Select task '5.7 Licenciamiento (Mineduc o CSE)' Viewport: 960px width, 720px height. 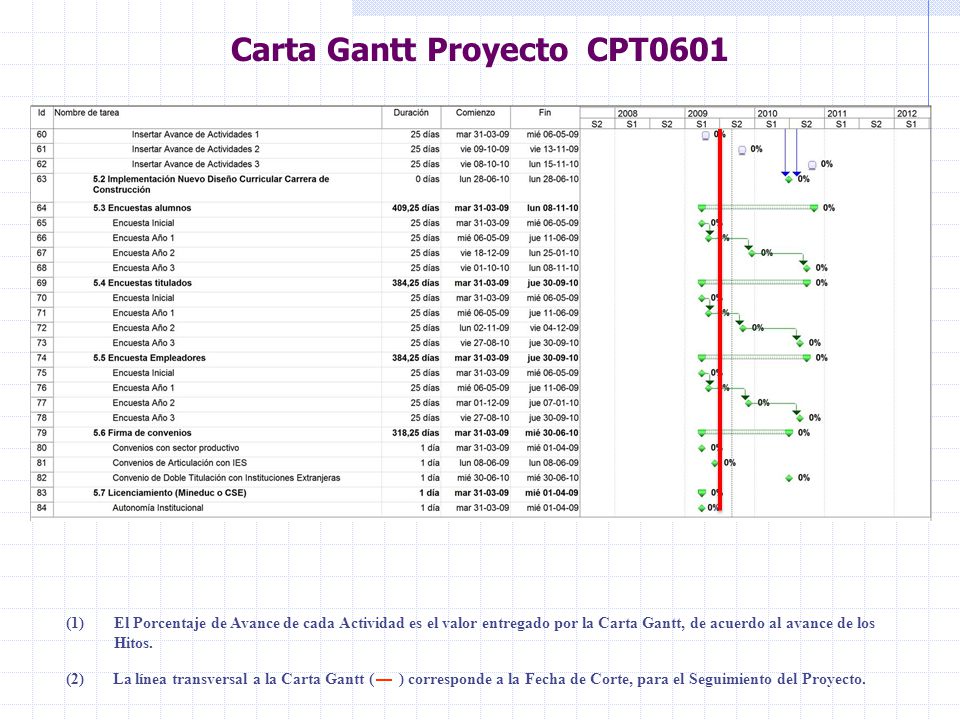(170, 493)
